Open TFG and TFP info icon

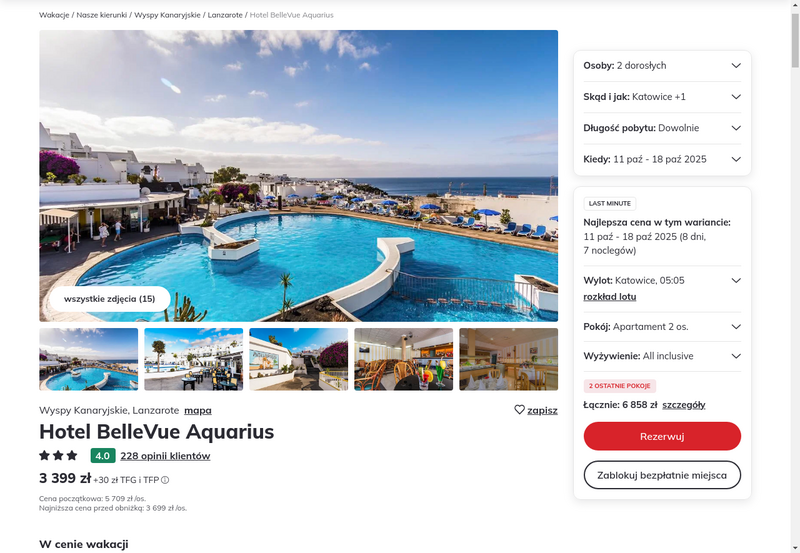pyautogui.click(x=165, y=480)
